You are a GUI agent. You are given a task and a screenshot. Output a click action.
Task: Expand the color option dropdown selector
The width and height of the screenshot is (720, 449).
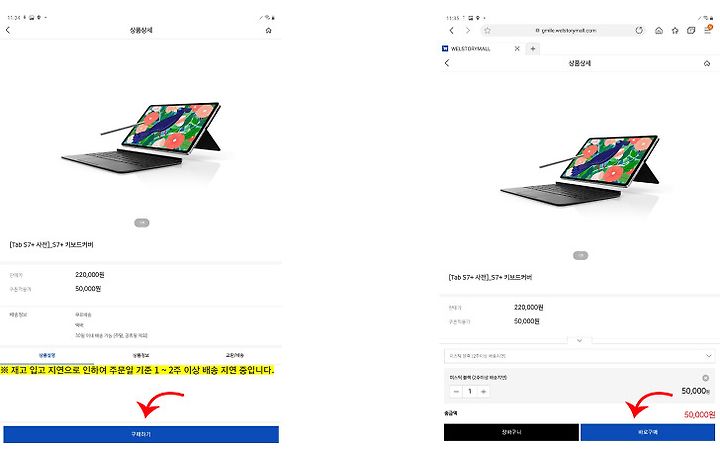click(579, 356)
